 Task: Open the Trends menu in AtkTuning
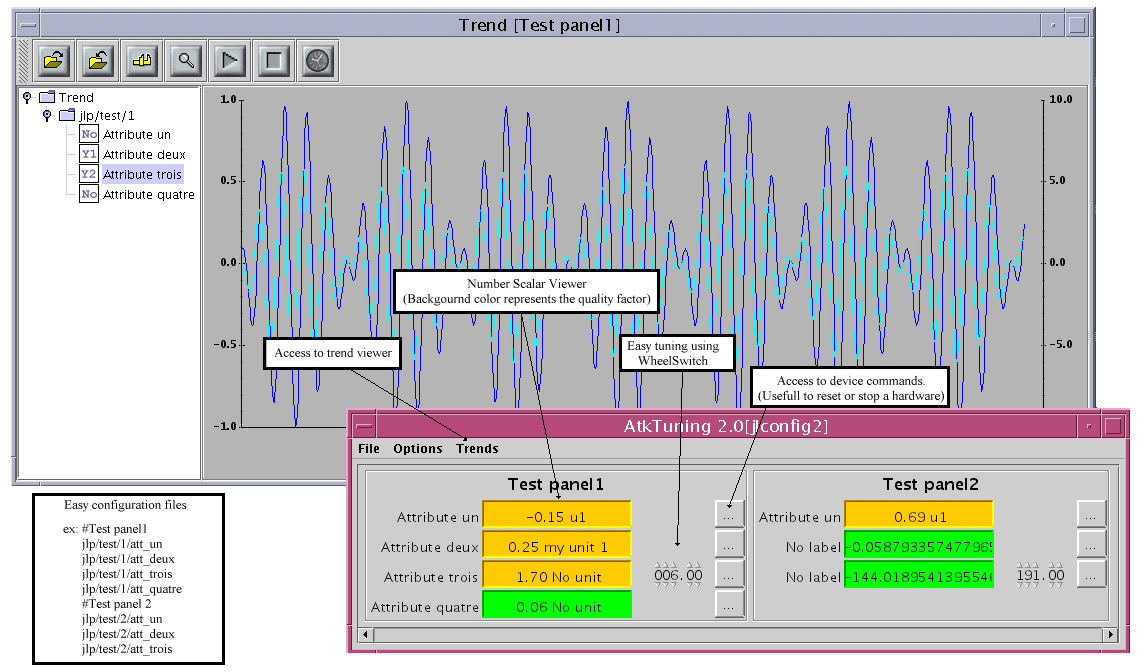coord(477,449)
